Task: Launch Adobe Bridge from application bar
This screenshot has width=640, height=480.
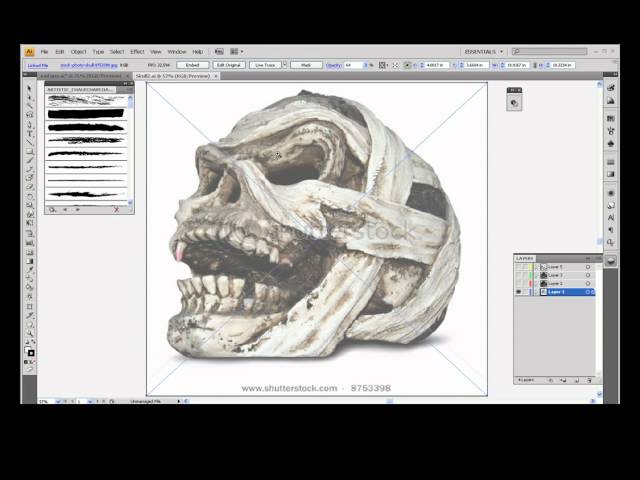Action: [x=219, y=52]
